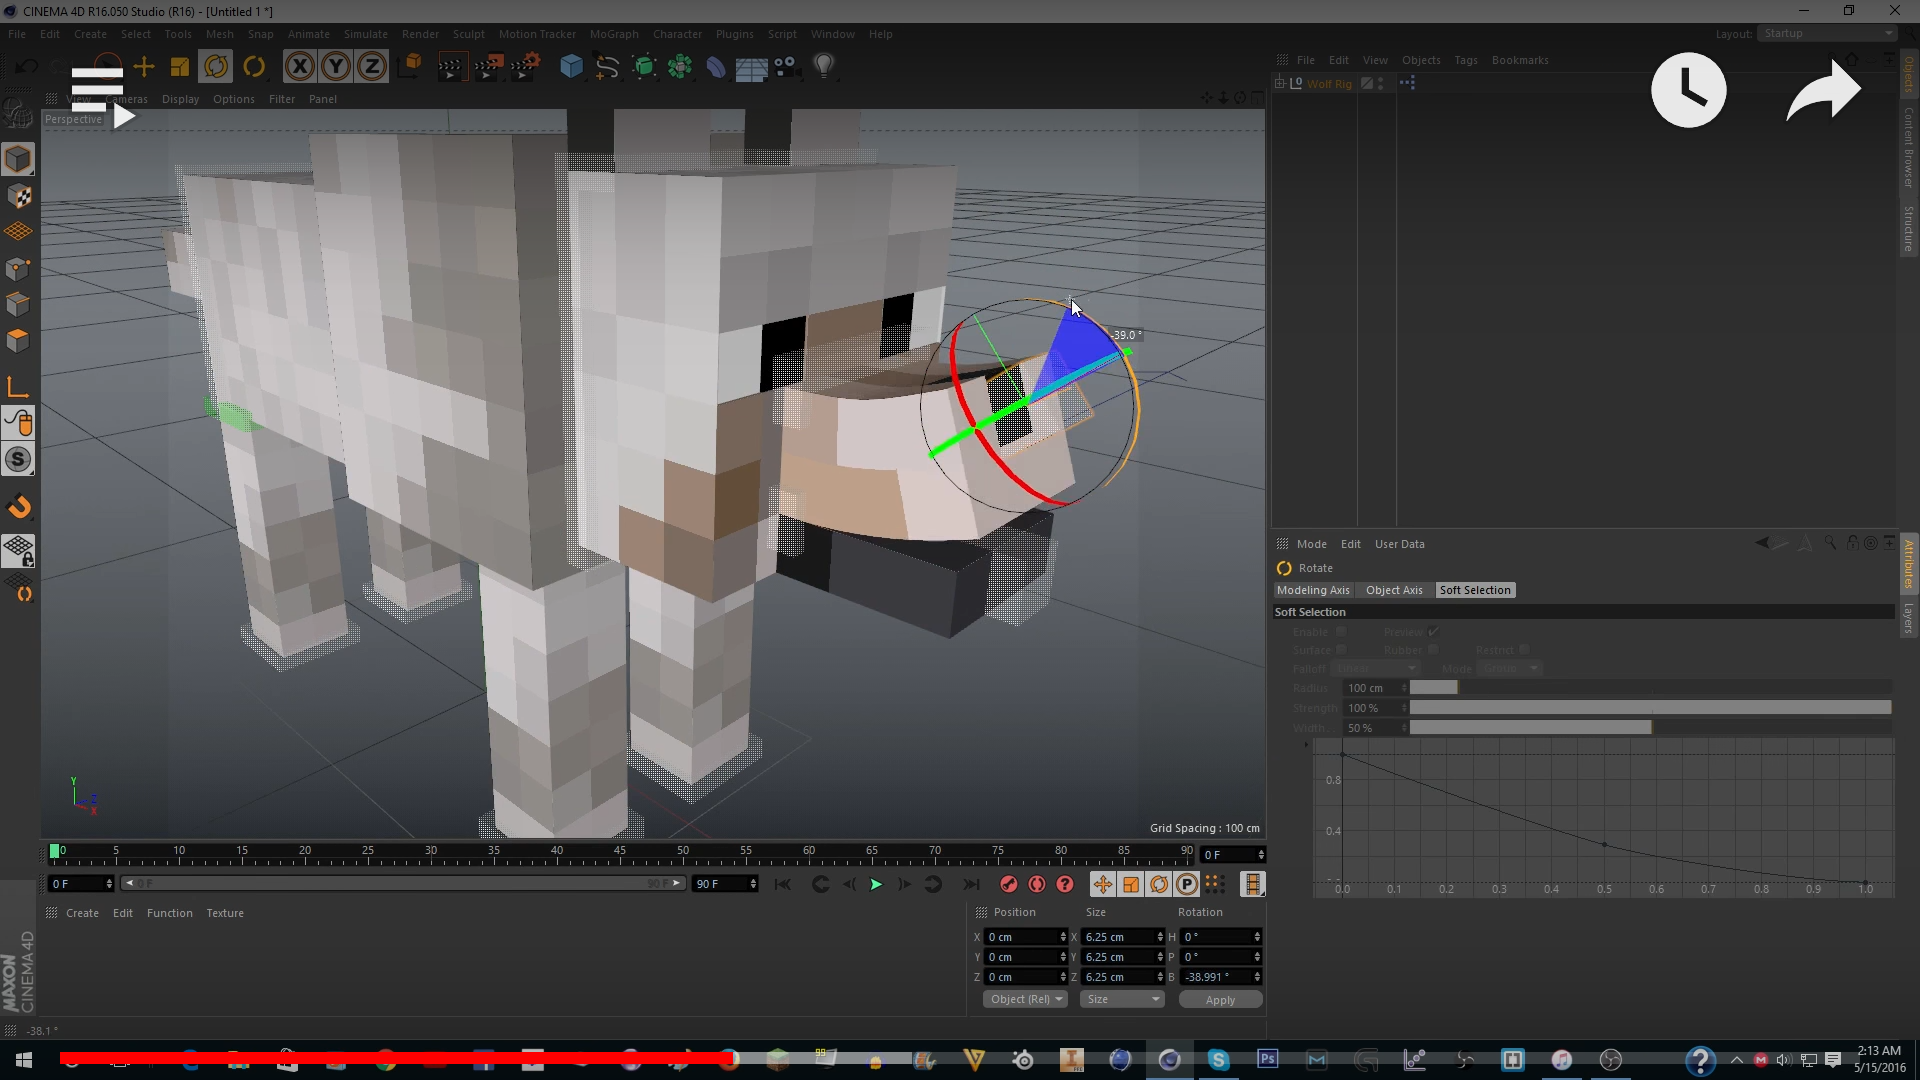Add a Bend deformer object

(x=716, y=67)
